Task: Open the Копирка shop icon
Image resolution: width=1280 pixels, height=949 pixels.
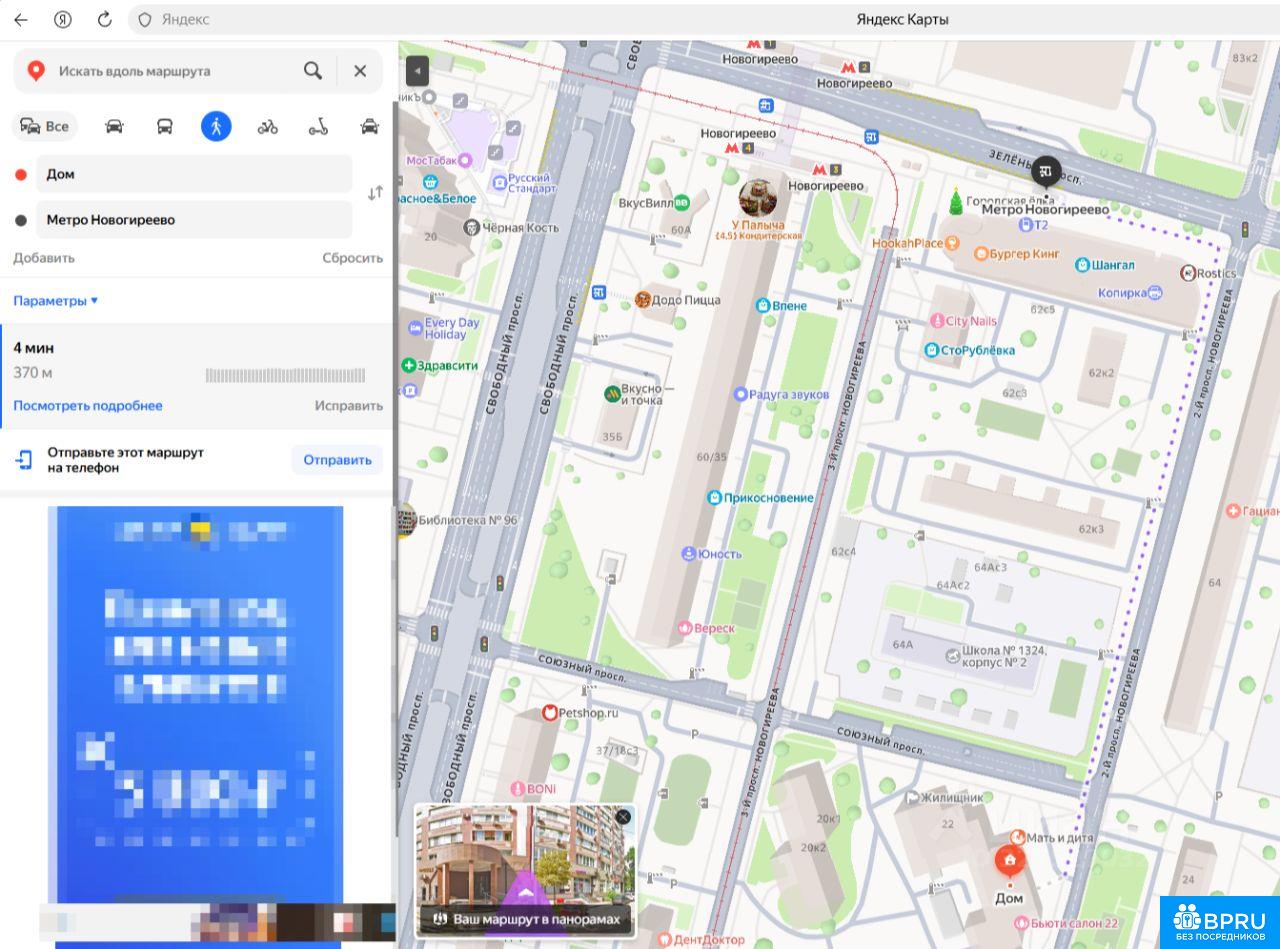Action: [1155, 293]
